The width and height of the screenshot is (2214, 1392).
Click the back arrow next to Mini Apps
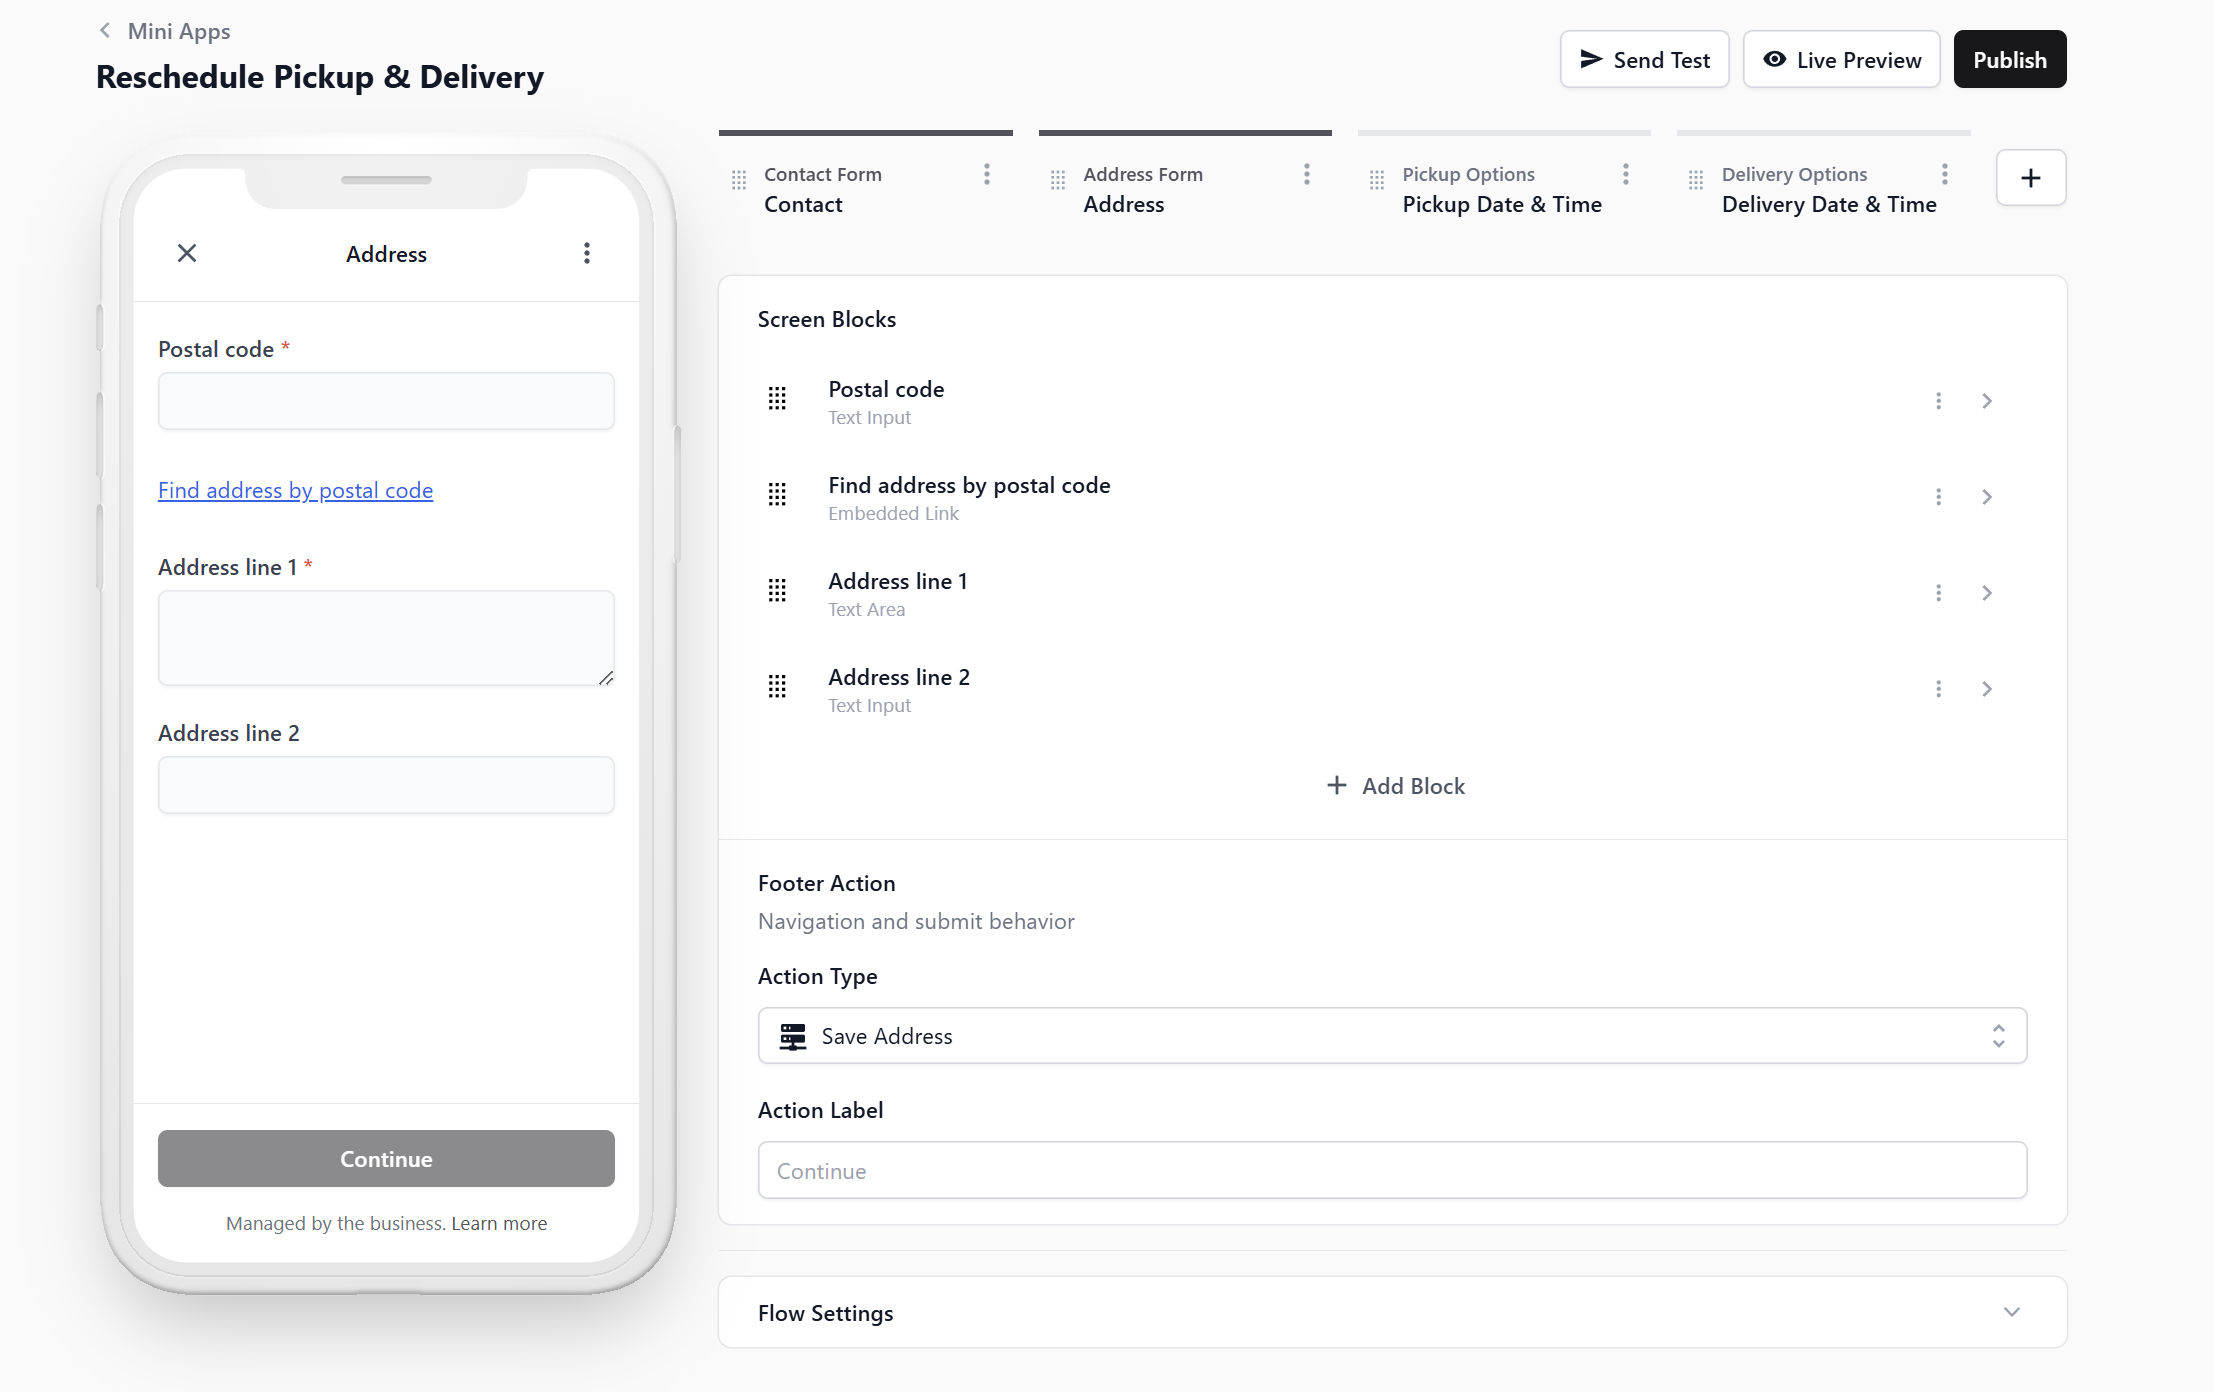click(105, 31)
